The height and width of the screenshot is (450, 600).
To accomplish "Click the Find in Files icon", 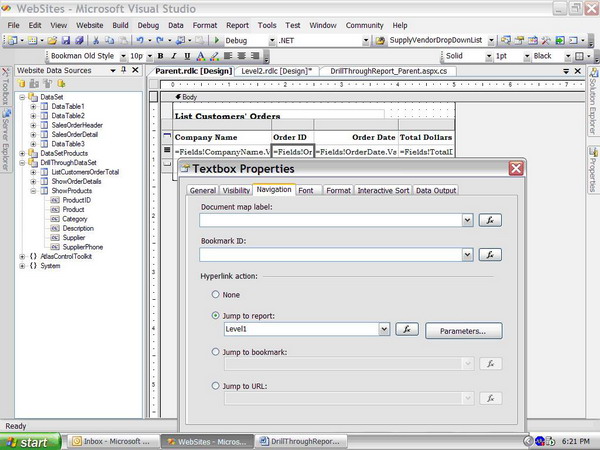I will (x=380, y=40).
